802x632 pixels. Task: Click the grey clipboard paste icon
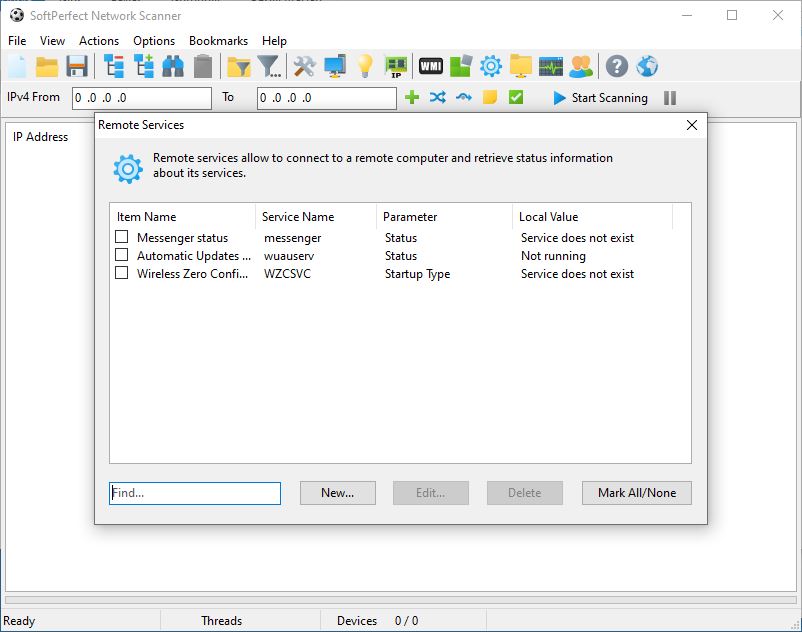click(x=203, y=66)
